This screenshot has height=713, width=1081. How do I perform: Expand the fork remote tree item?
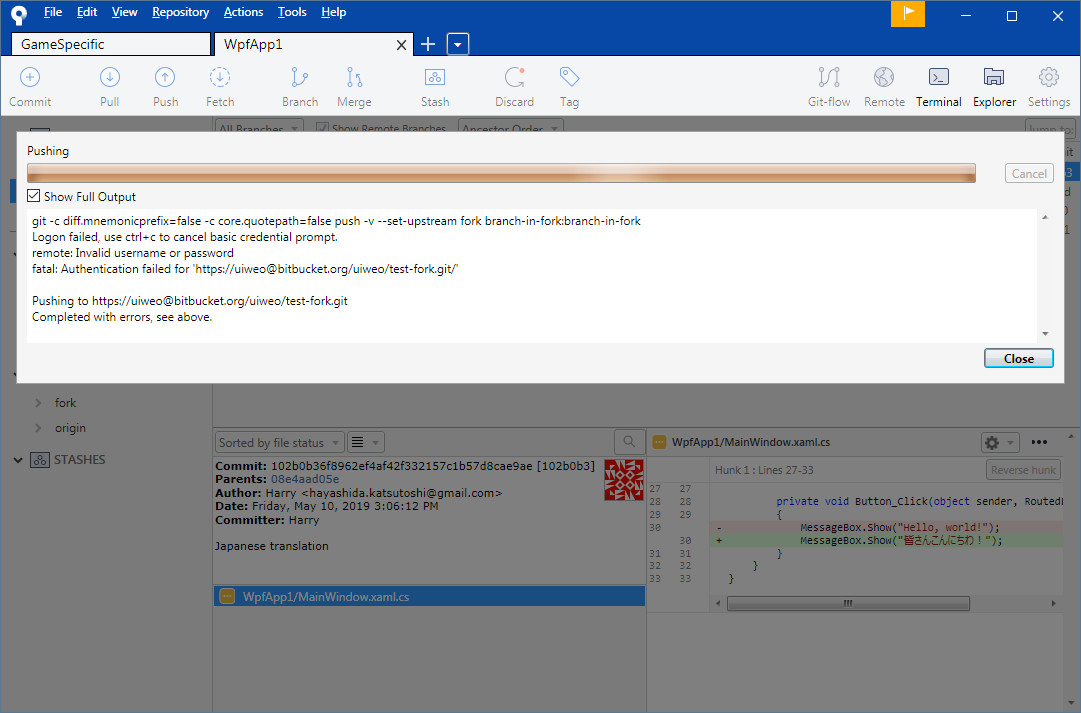[39, 403]
